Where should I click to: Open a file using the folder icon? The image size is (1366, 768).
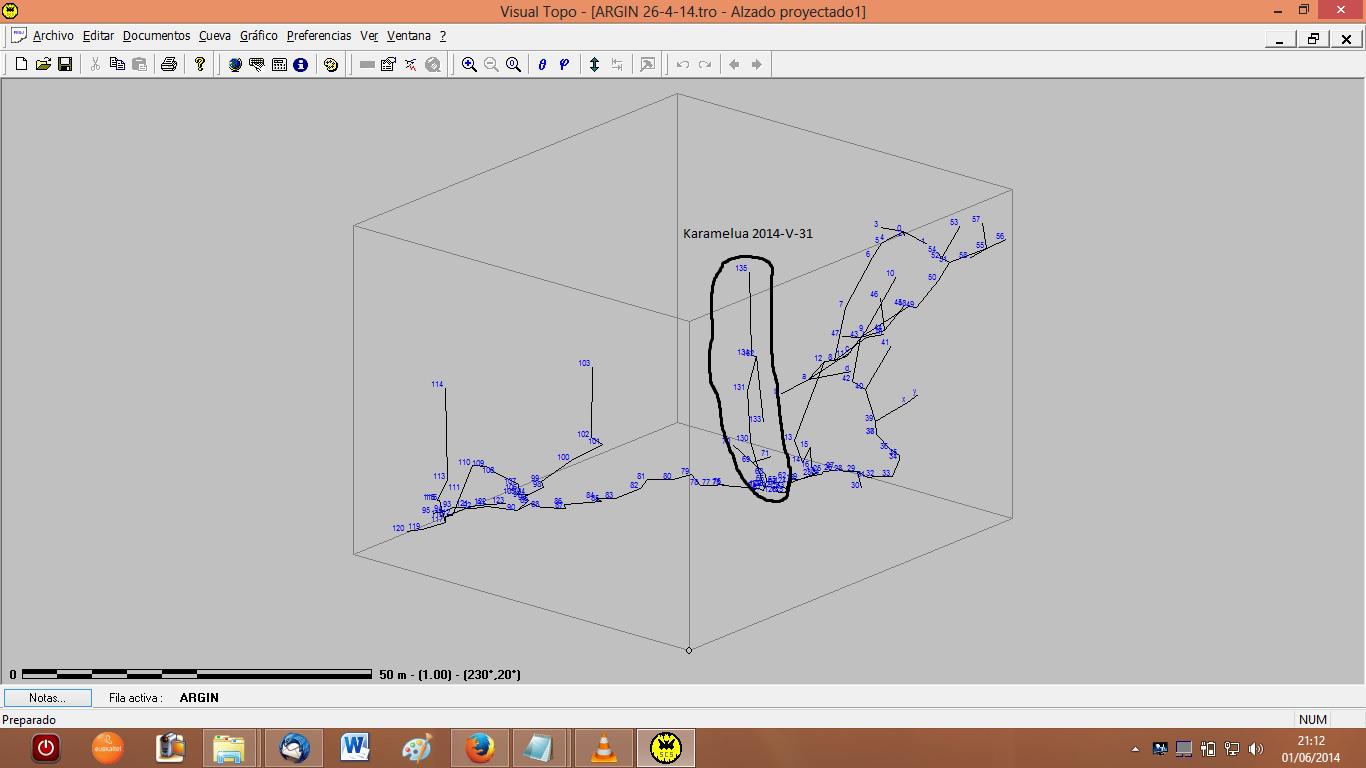pos(43,64)
